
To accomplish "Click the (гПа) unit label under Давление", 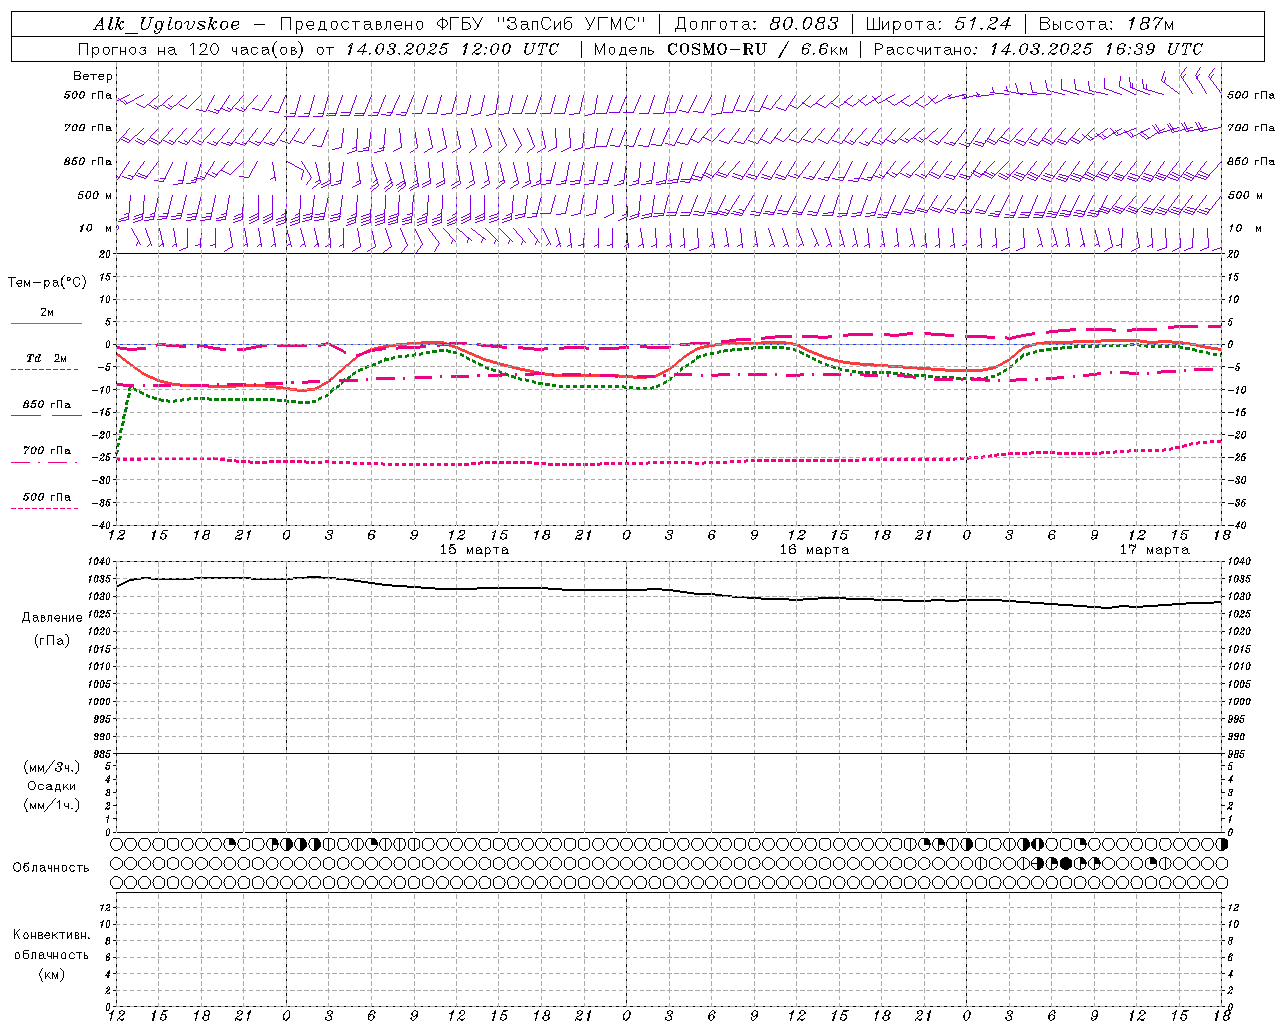I will 52,641.
